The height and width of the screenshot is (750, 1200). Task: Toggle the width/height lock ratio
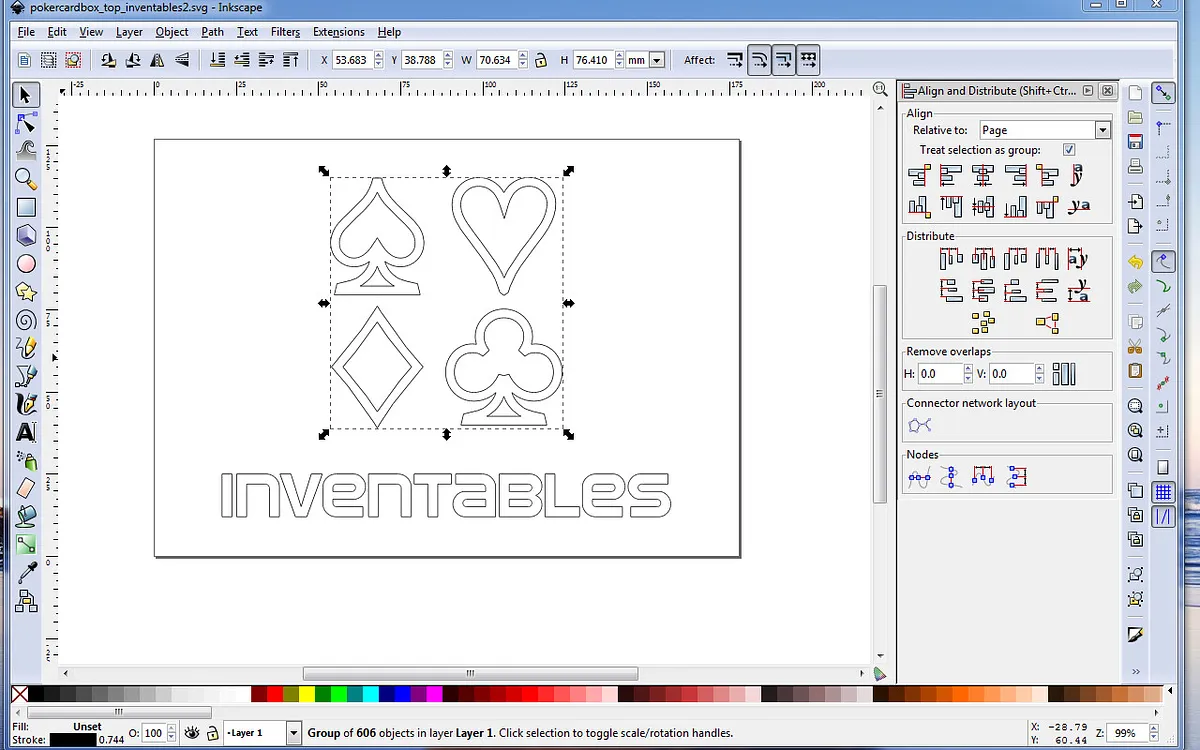click(540, 60)
